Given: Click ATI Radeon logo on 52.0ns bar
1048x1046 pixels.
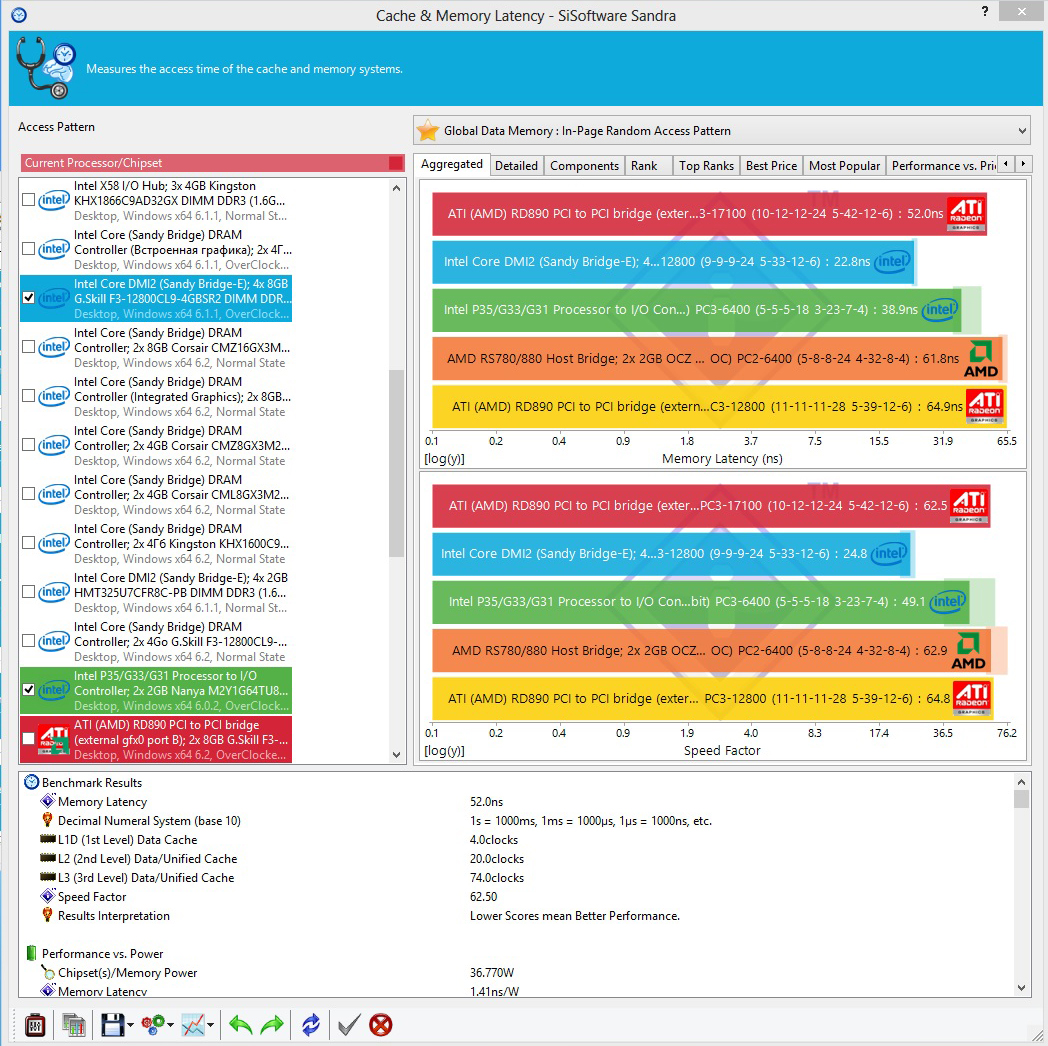Looking at the screenshot, I should pyautogui.click(x=966, y=214).
